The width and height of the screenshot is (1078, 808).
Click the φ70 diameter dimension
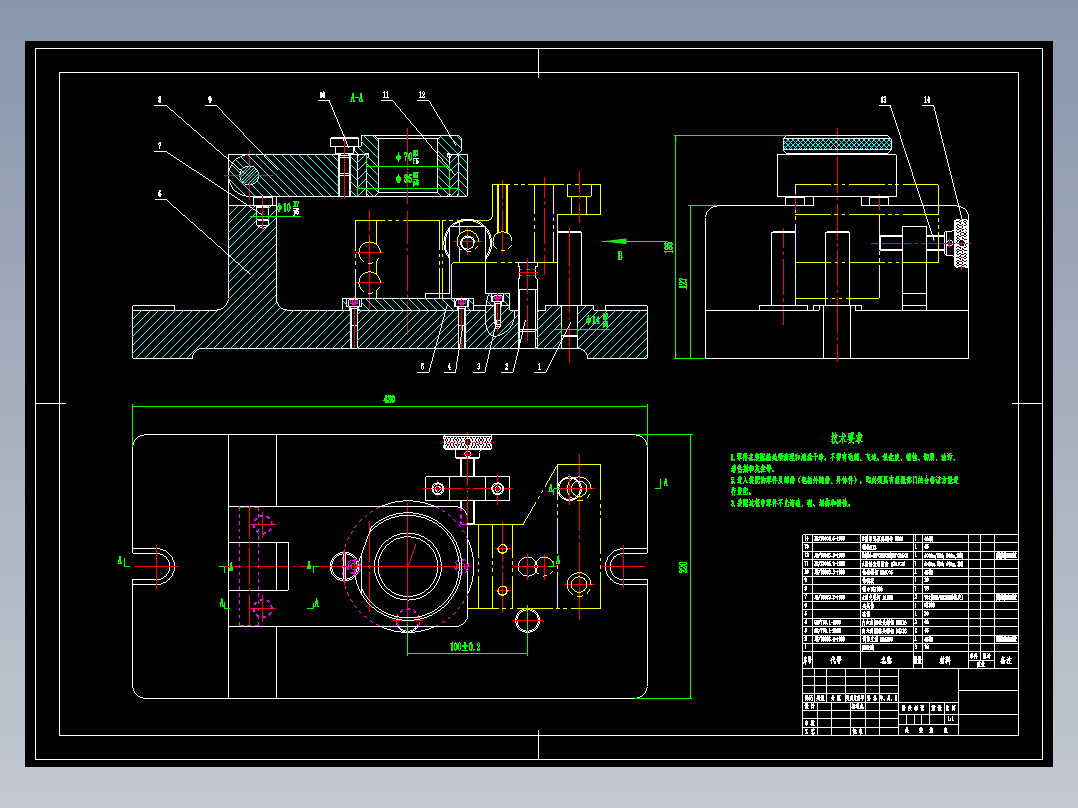pos(406,157)
